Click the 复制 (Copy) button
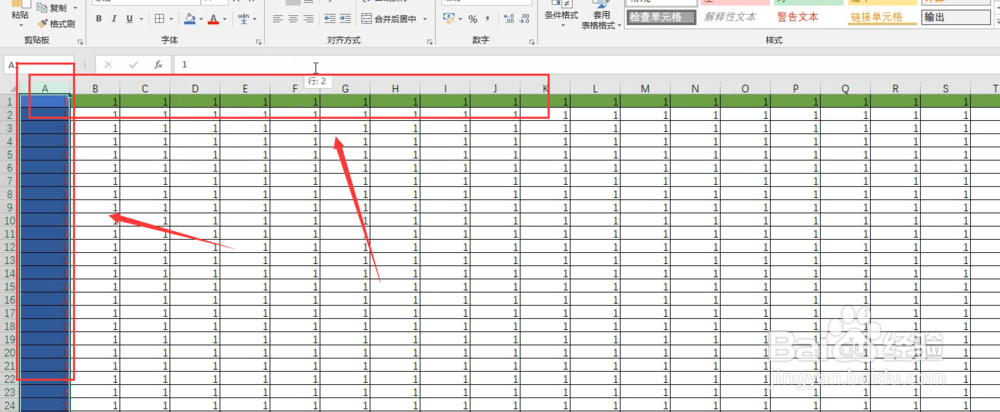 (x=52, y=8)
